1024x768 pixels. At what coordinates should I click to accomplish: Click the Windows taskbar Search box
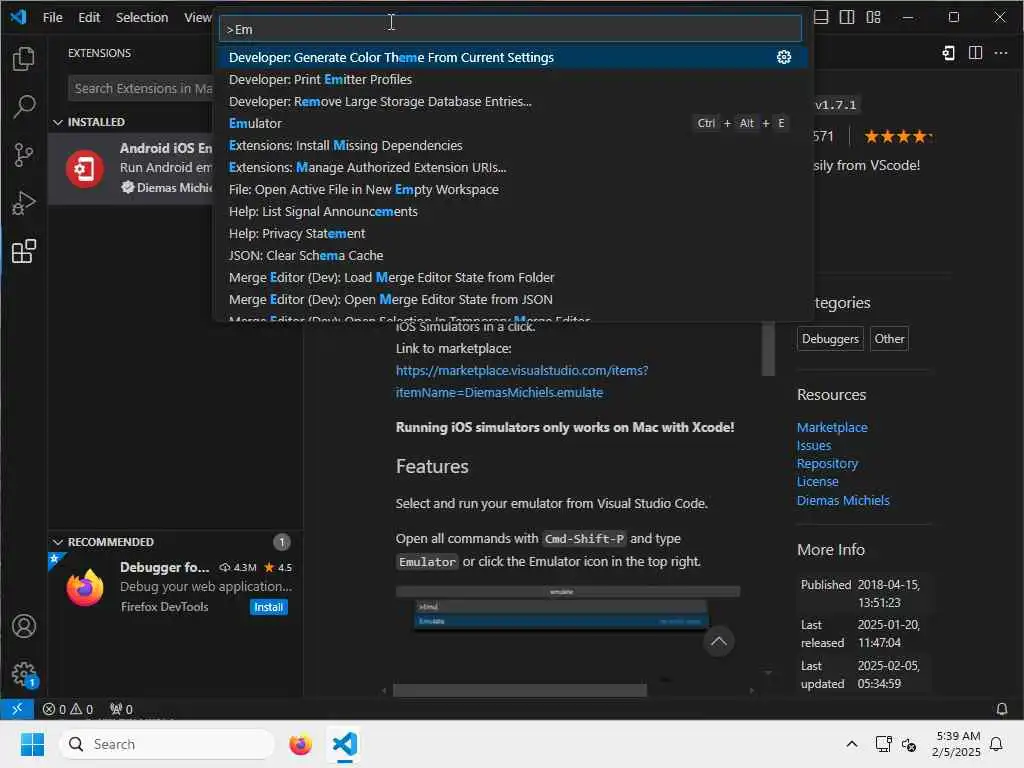167,744
